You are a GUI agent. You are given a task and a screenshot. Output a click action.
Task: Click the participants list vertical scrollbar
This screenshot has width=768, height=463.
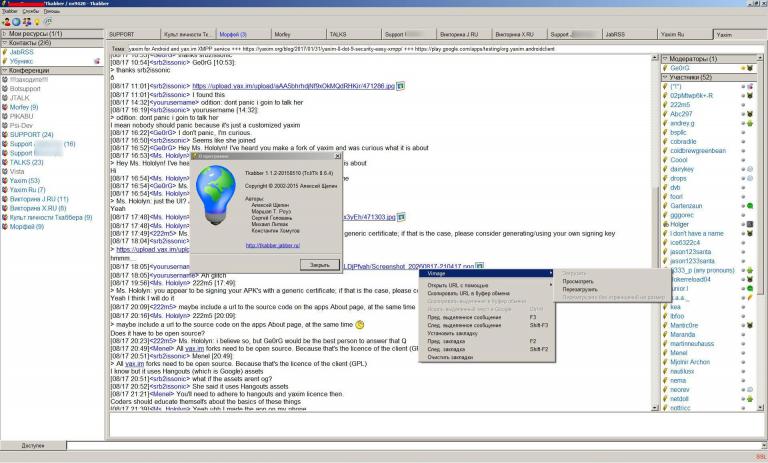760,233
